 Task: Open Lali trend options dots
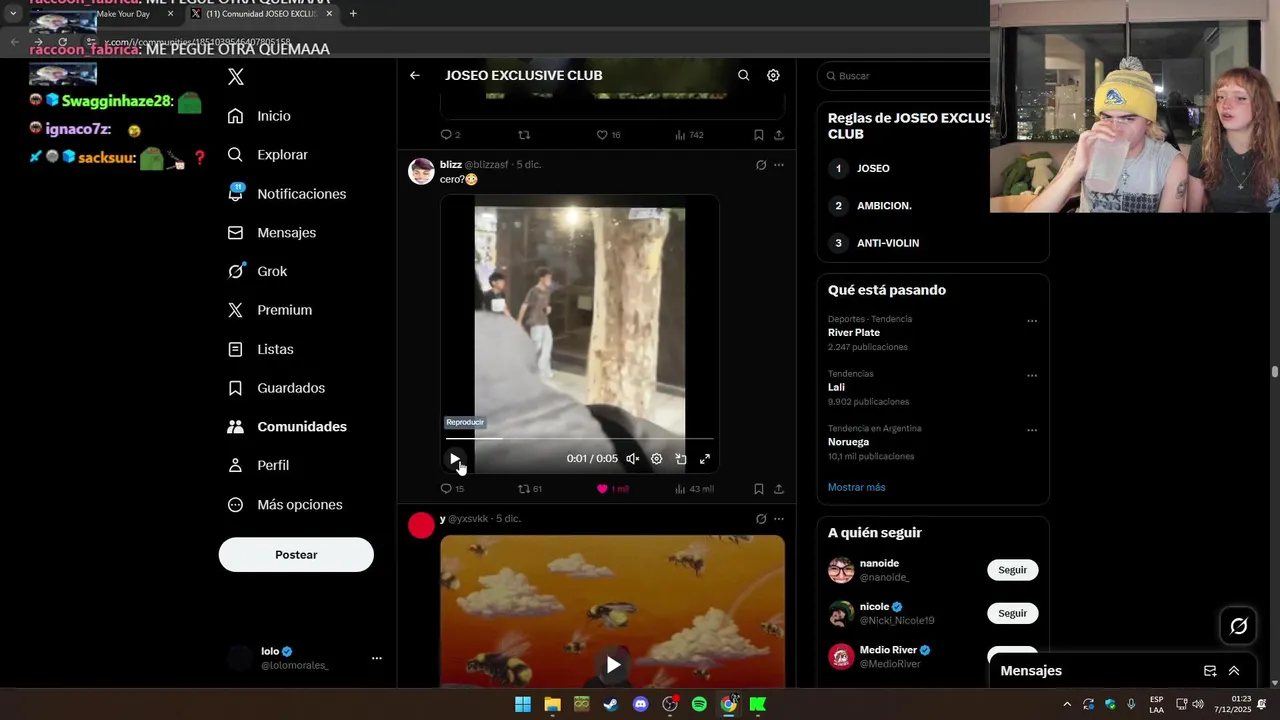pos(1032,376)
